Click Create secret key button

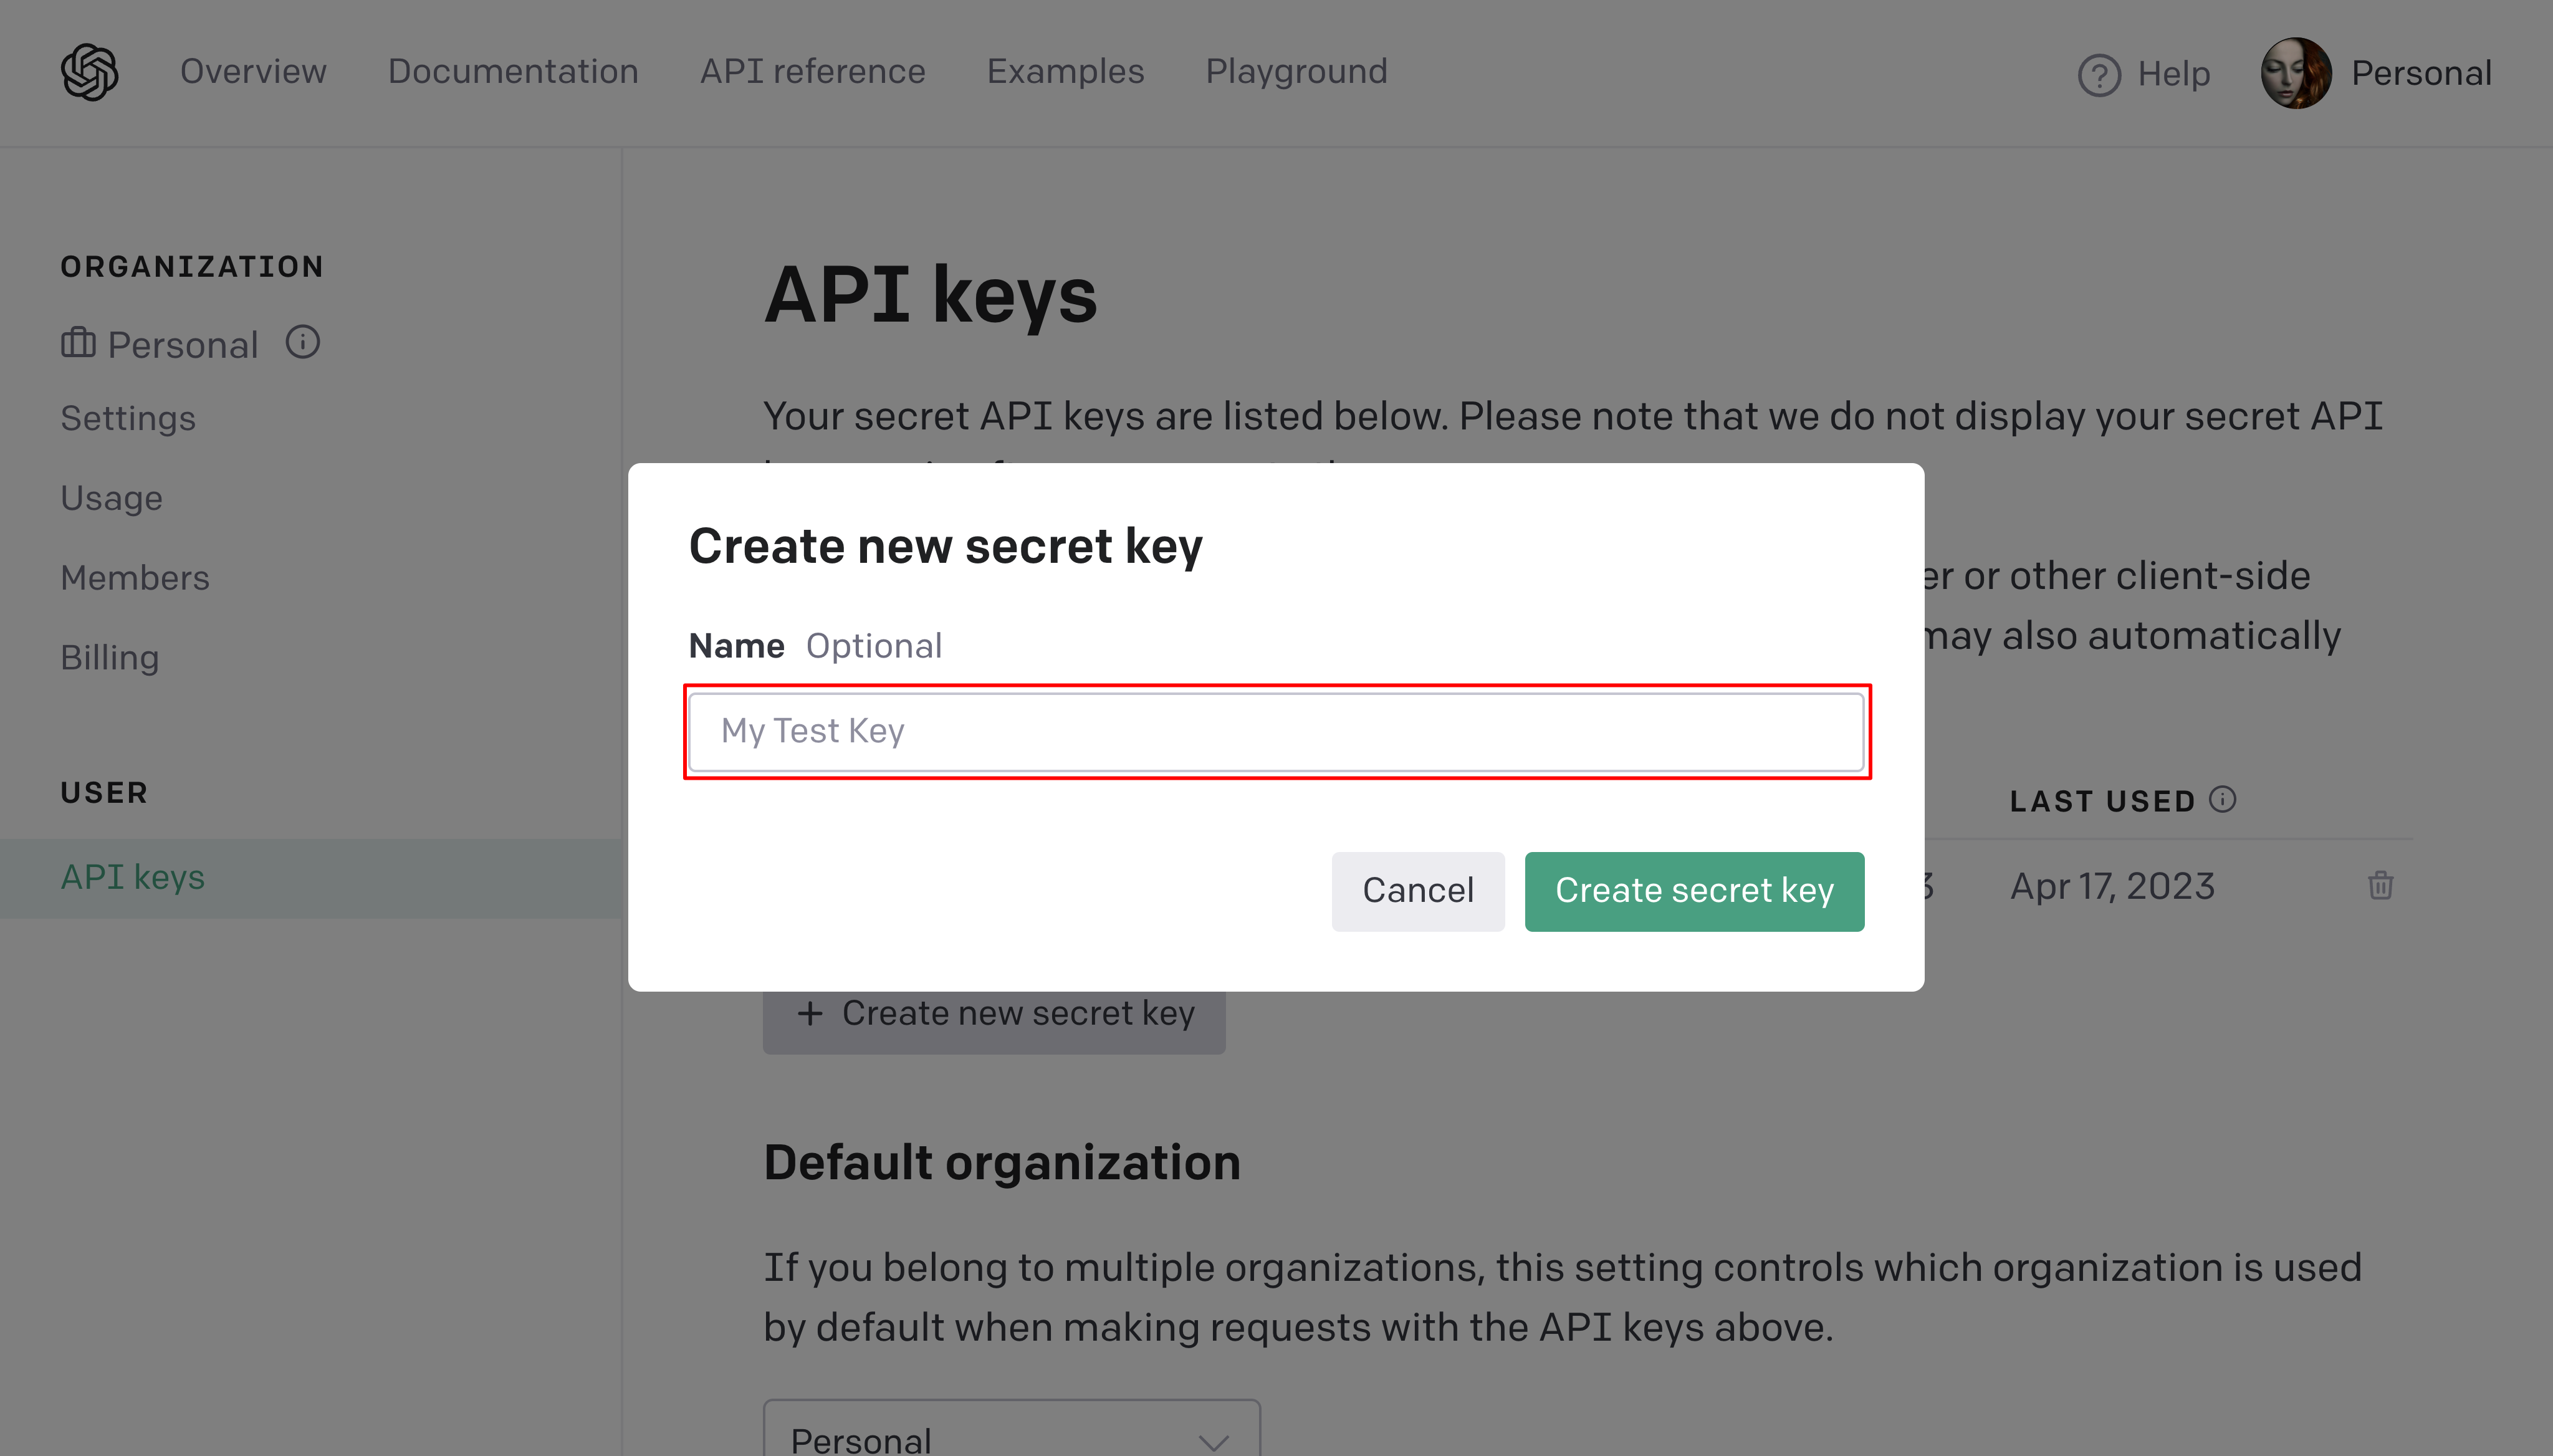click(x=1694, y=889)
